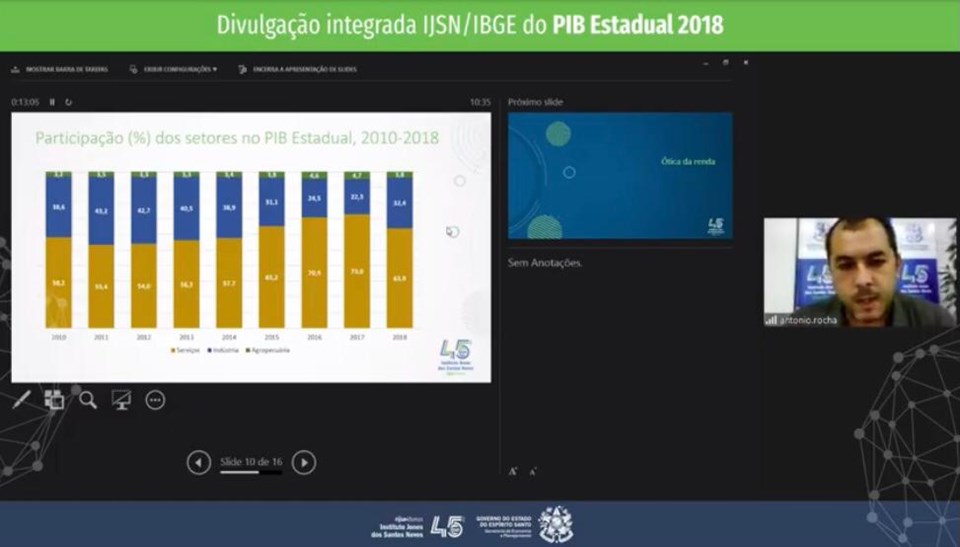Open the see all slides grid
Screen dimensions: 960x547
click(x=54, y=400)
